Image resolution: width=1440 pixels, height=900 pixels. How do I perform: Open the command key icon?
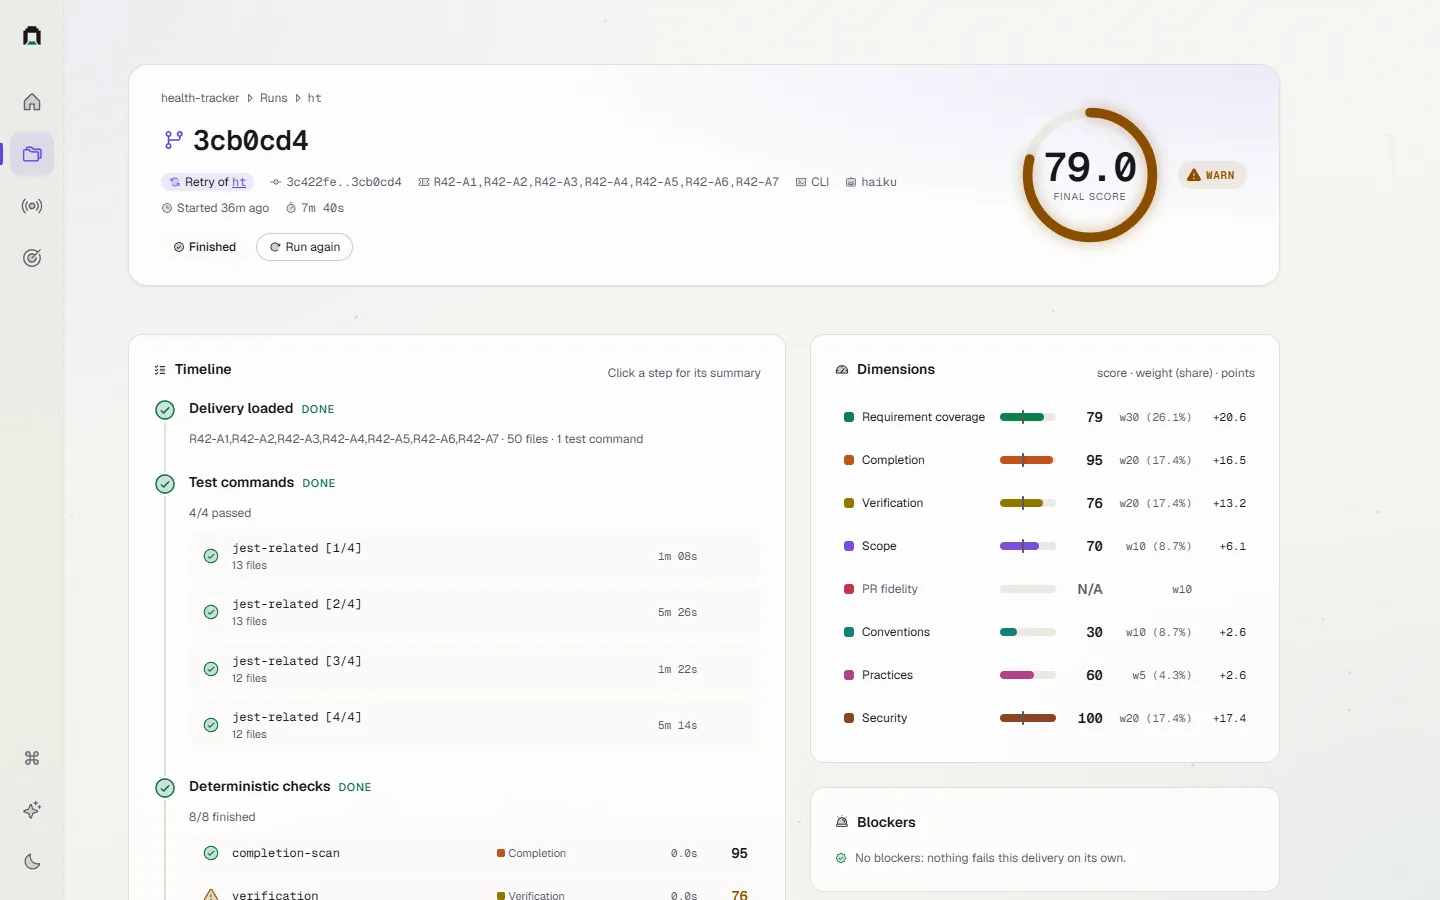tap(32, 758)
